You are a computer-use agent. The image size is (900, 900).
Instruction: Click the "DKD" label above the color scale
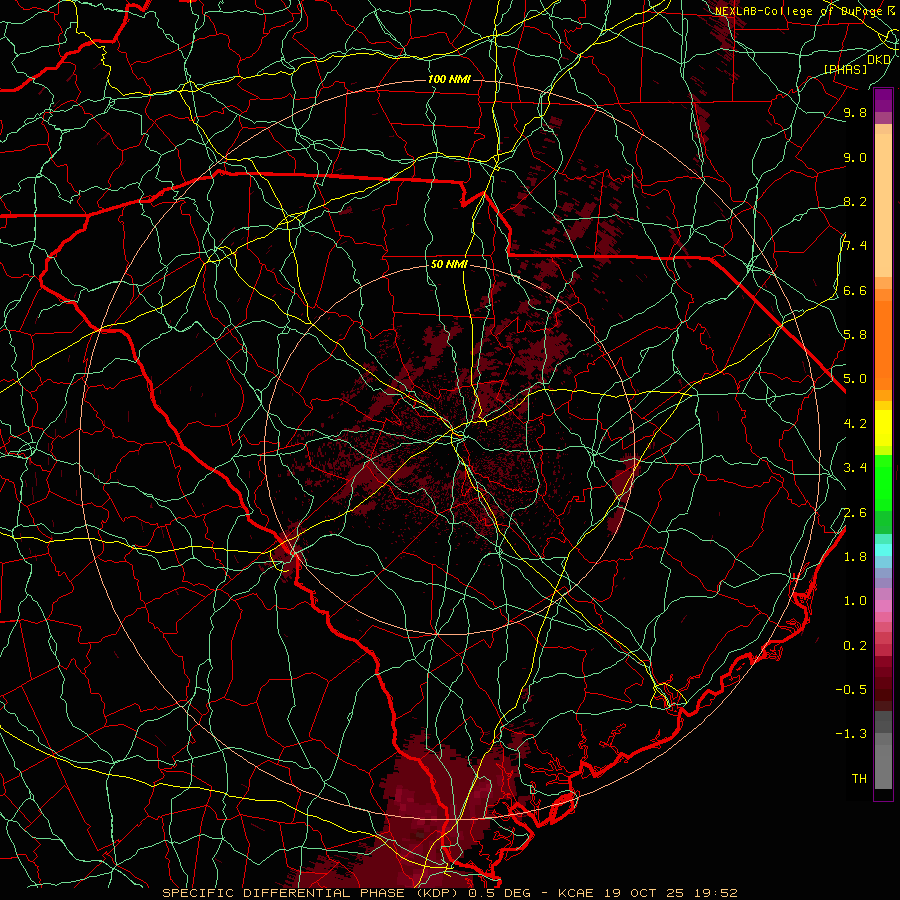pos(879,60)
